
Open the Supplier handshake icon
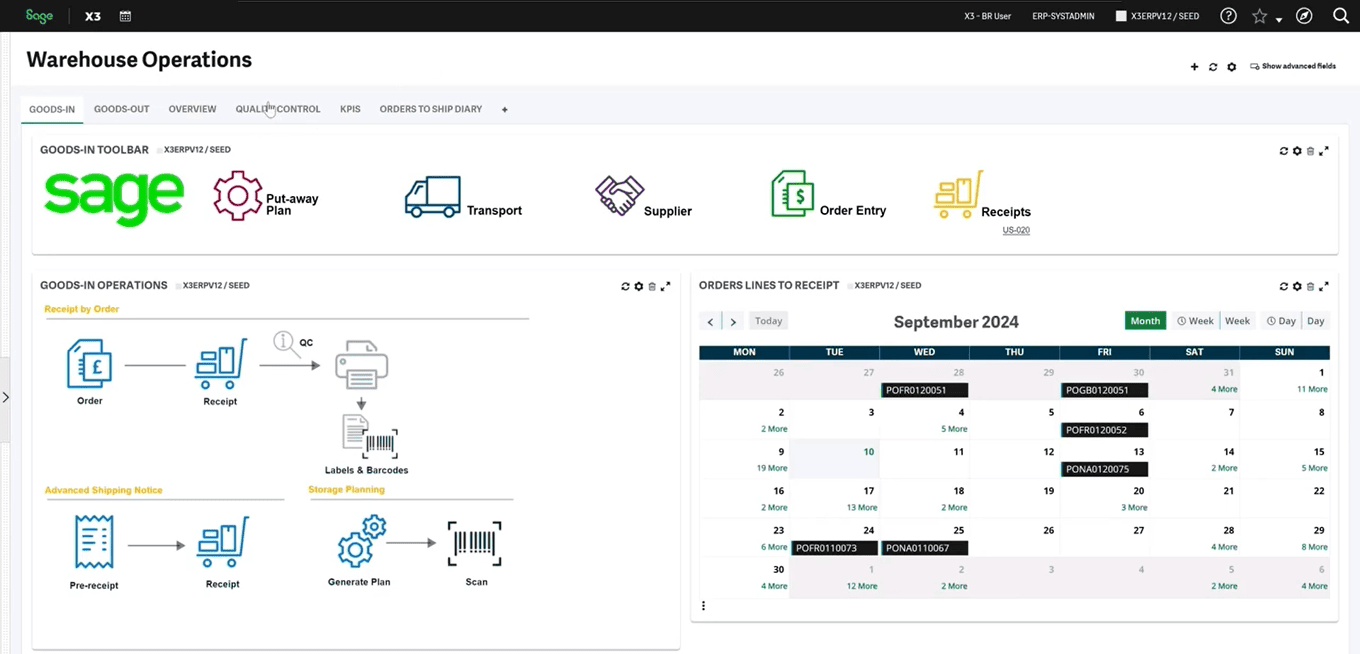pyautogui.click(x=620, y=195)
